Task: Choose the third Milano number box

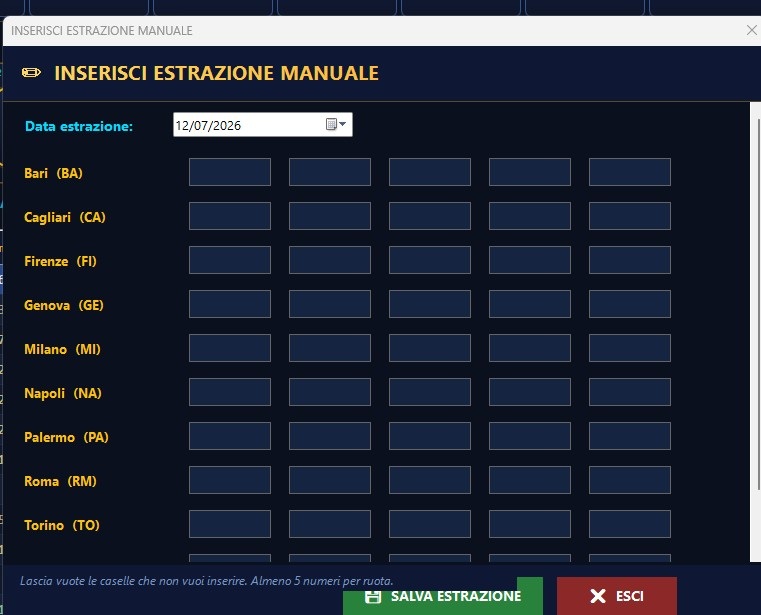Action: click(x=430, y=348)
